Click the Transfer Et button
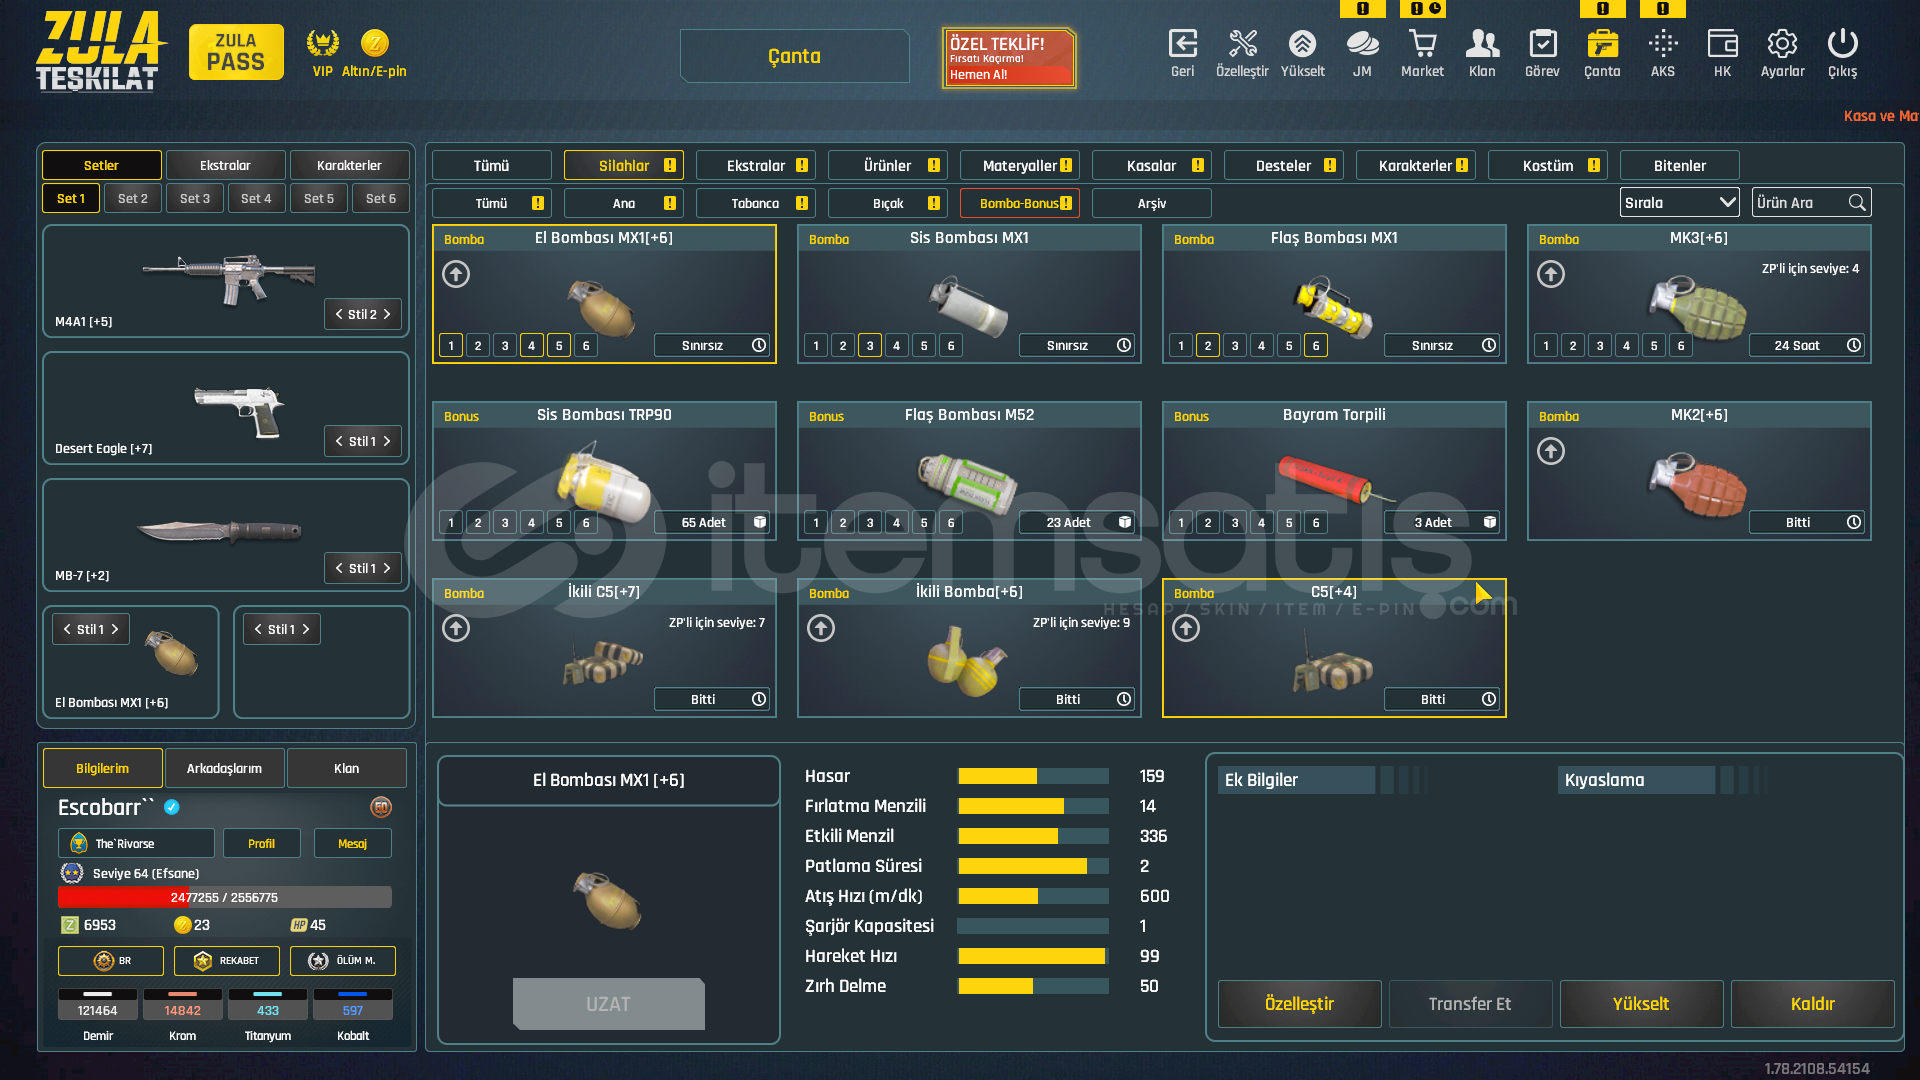Viewport: 1920px width, 1080px height. click(1470, 1004)
